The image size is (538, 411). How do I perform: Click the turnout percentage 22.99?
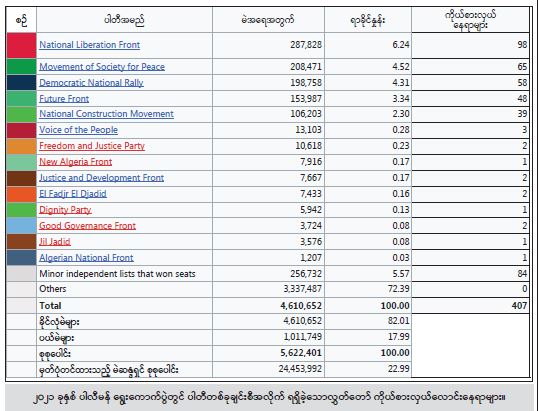coord(399,369)
